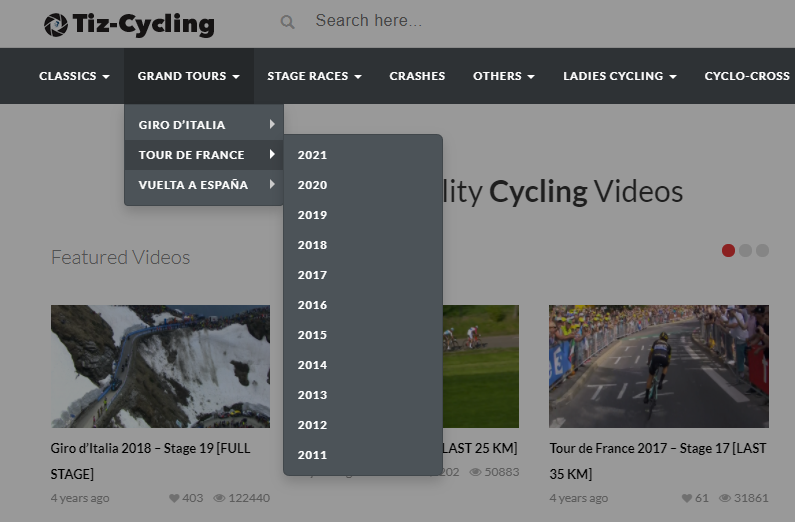Viewport: 795px width, 522px height.
Task: Switch to second featured slide dot
Action: click(745, 250)
